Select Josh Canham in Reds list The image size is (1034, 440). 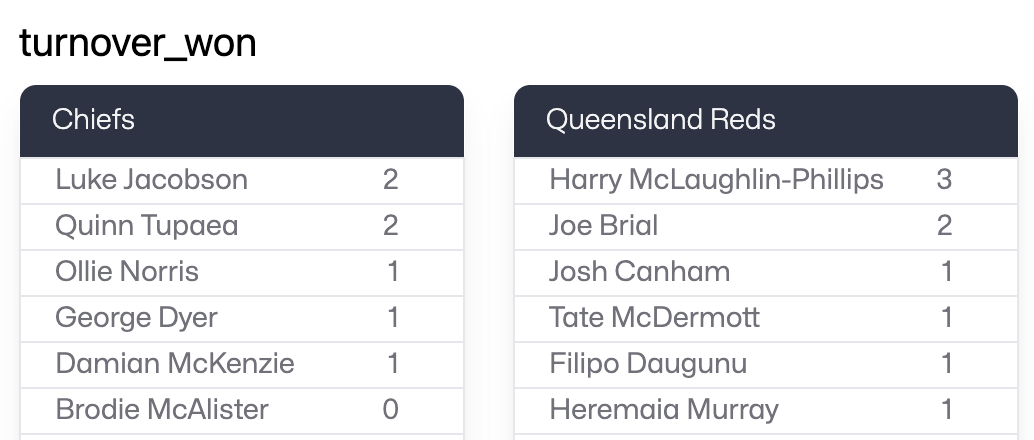pyautogui.click(x=639, y=272)
